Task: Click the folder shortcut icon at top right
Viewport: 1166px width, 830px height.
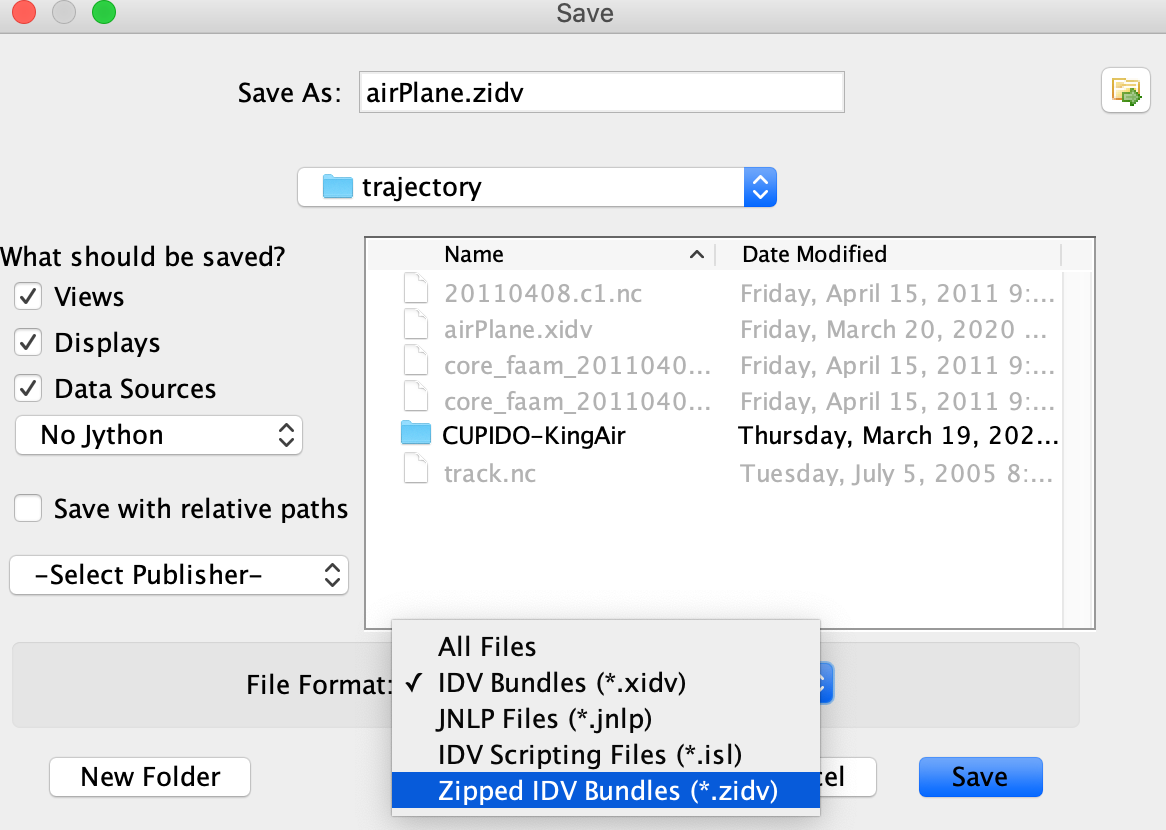Action: [1125, 92]
